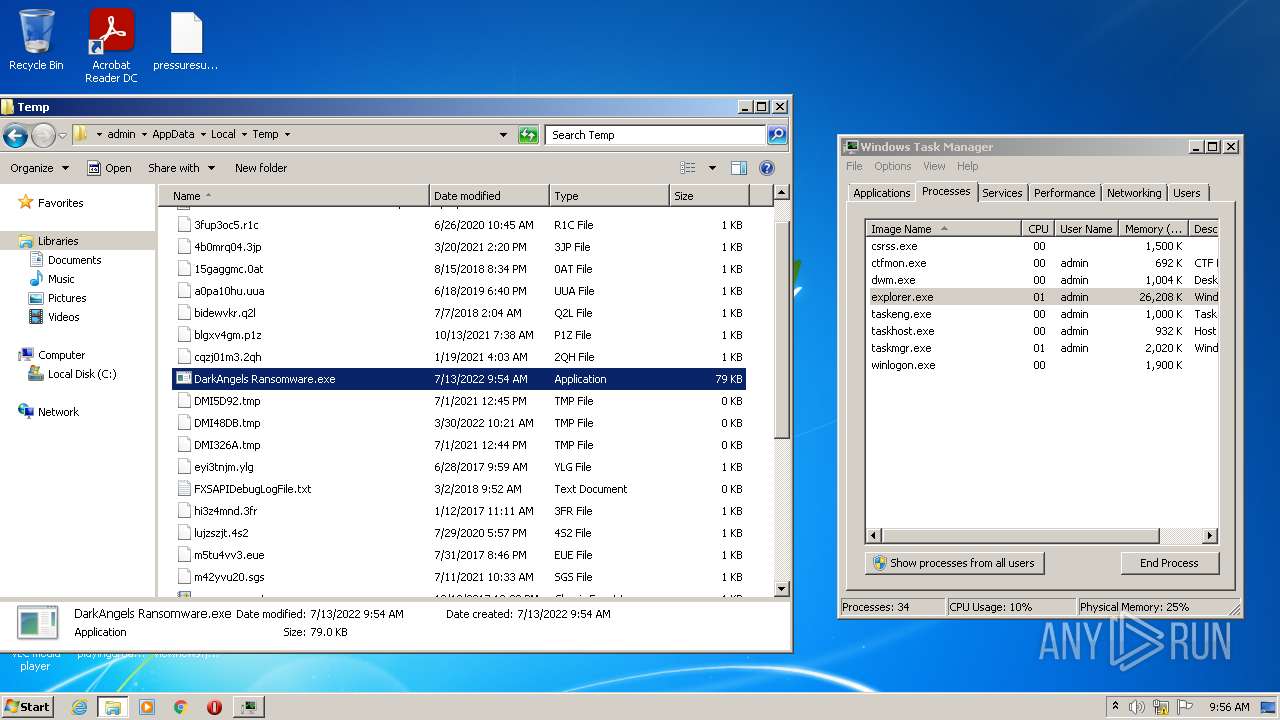Image resolution: width=1280 pixels, height=720 pixels.
Task: Open the Recycle Bin desktop icon
Action: [36, 40]
